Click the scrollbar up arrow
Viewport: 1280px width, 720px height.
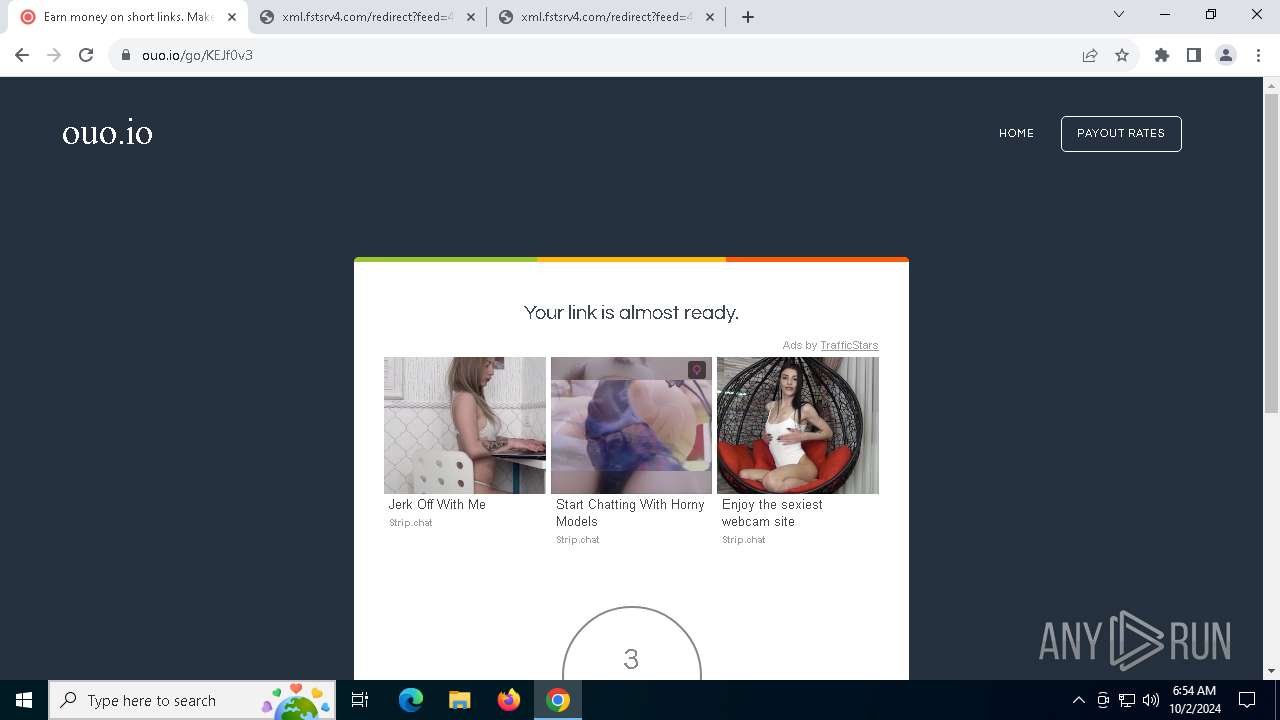coord(1271,85)
